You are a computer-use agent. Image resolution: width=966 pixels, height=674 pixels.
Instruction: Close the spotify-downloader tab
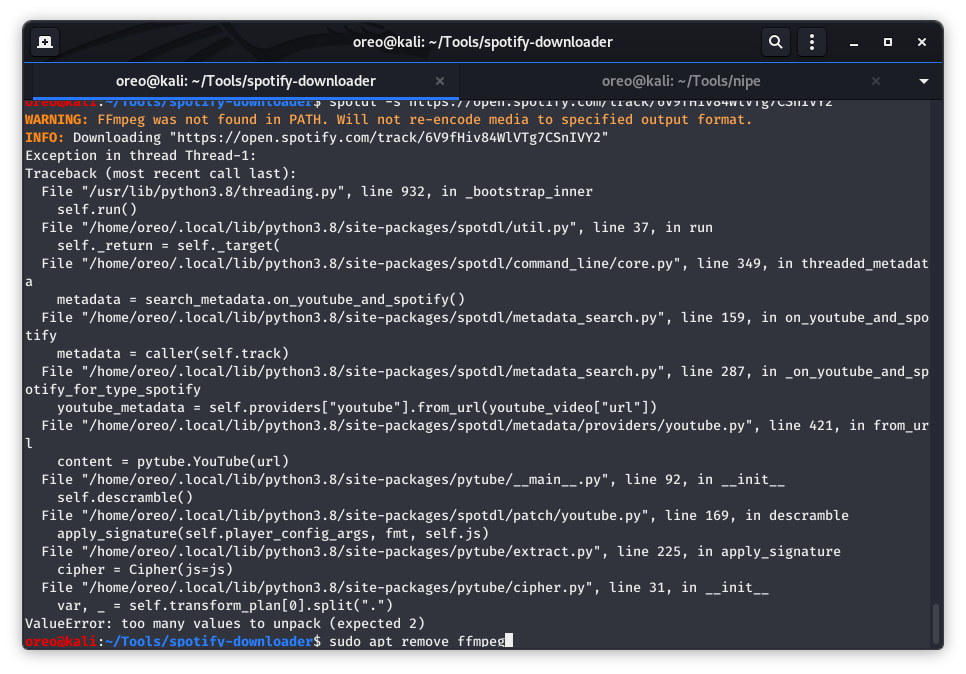(440, 81)
